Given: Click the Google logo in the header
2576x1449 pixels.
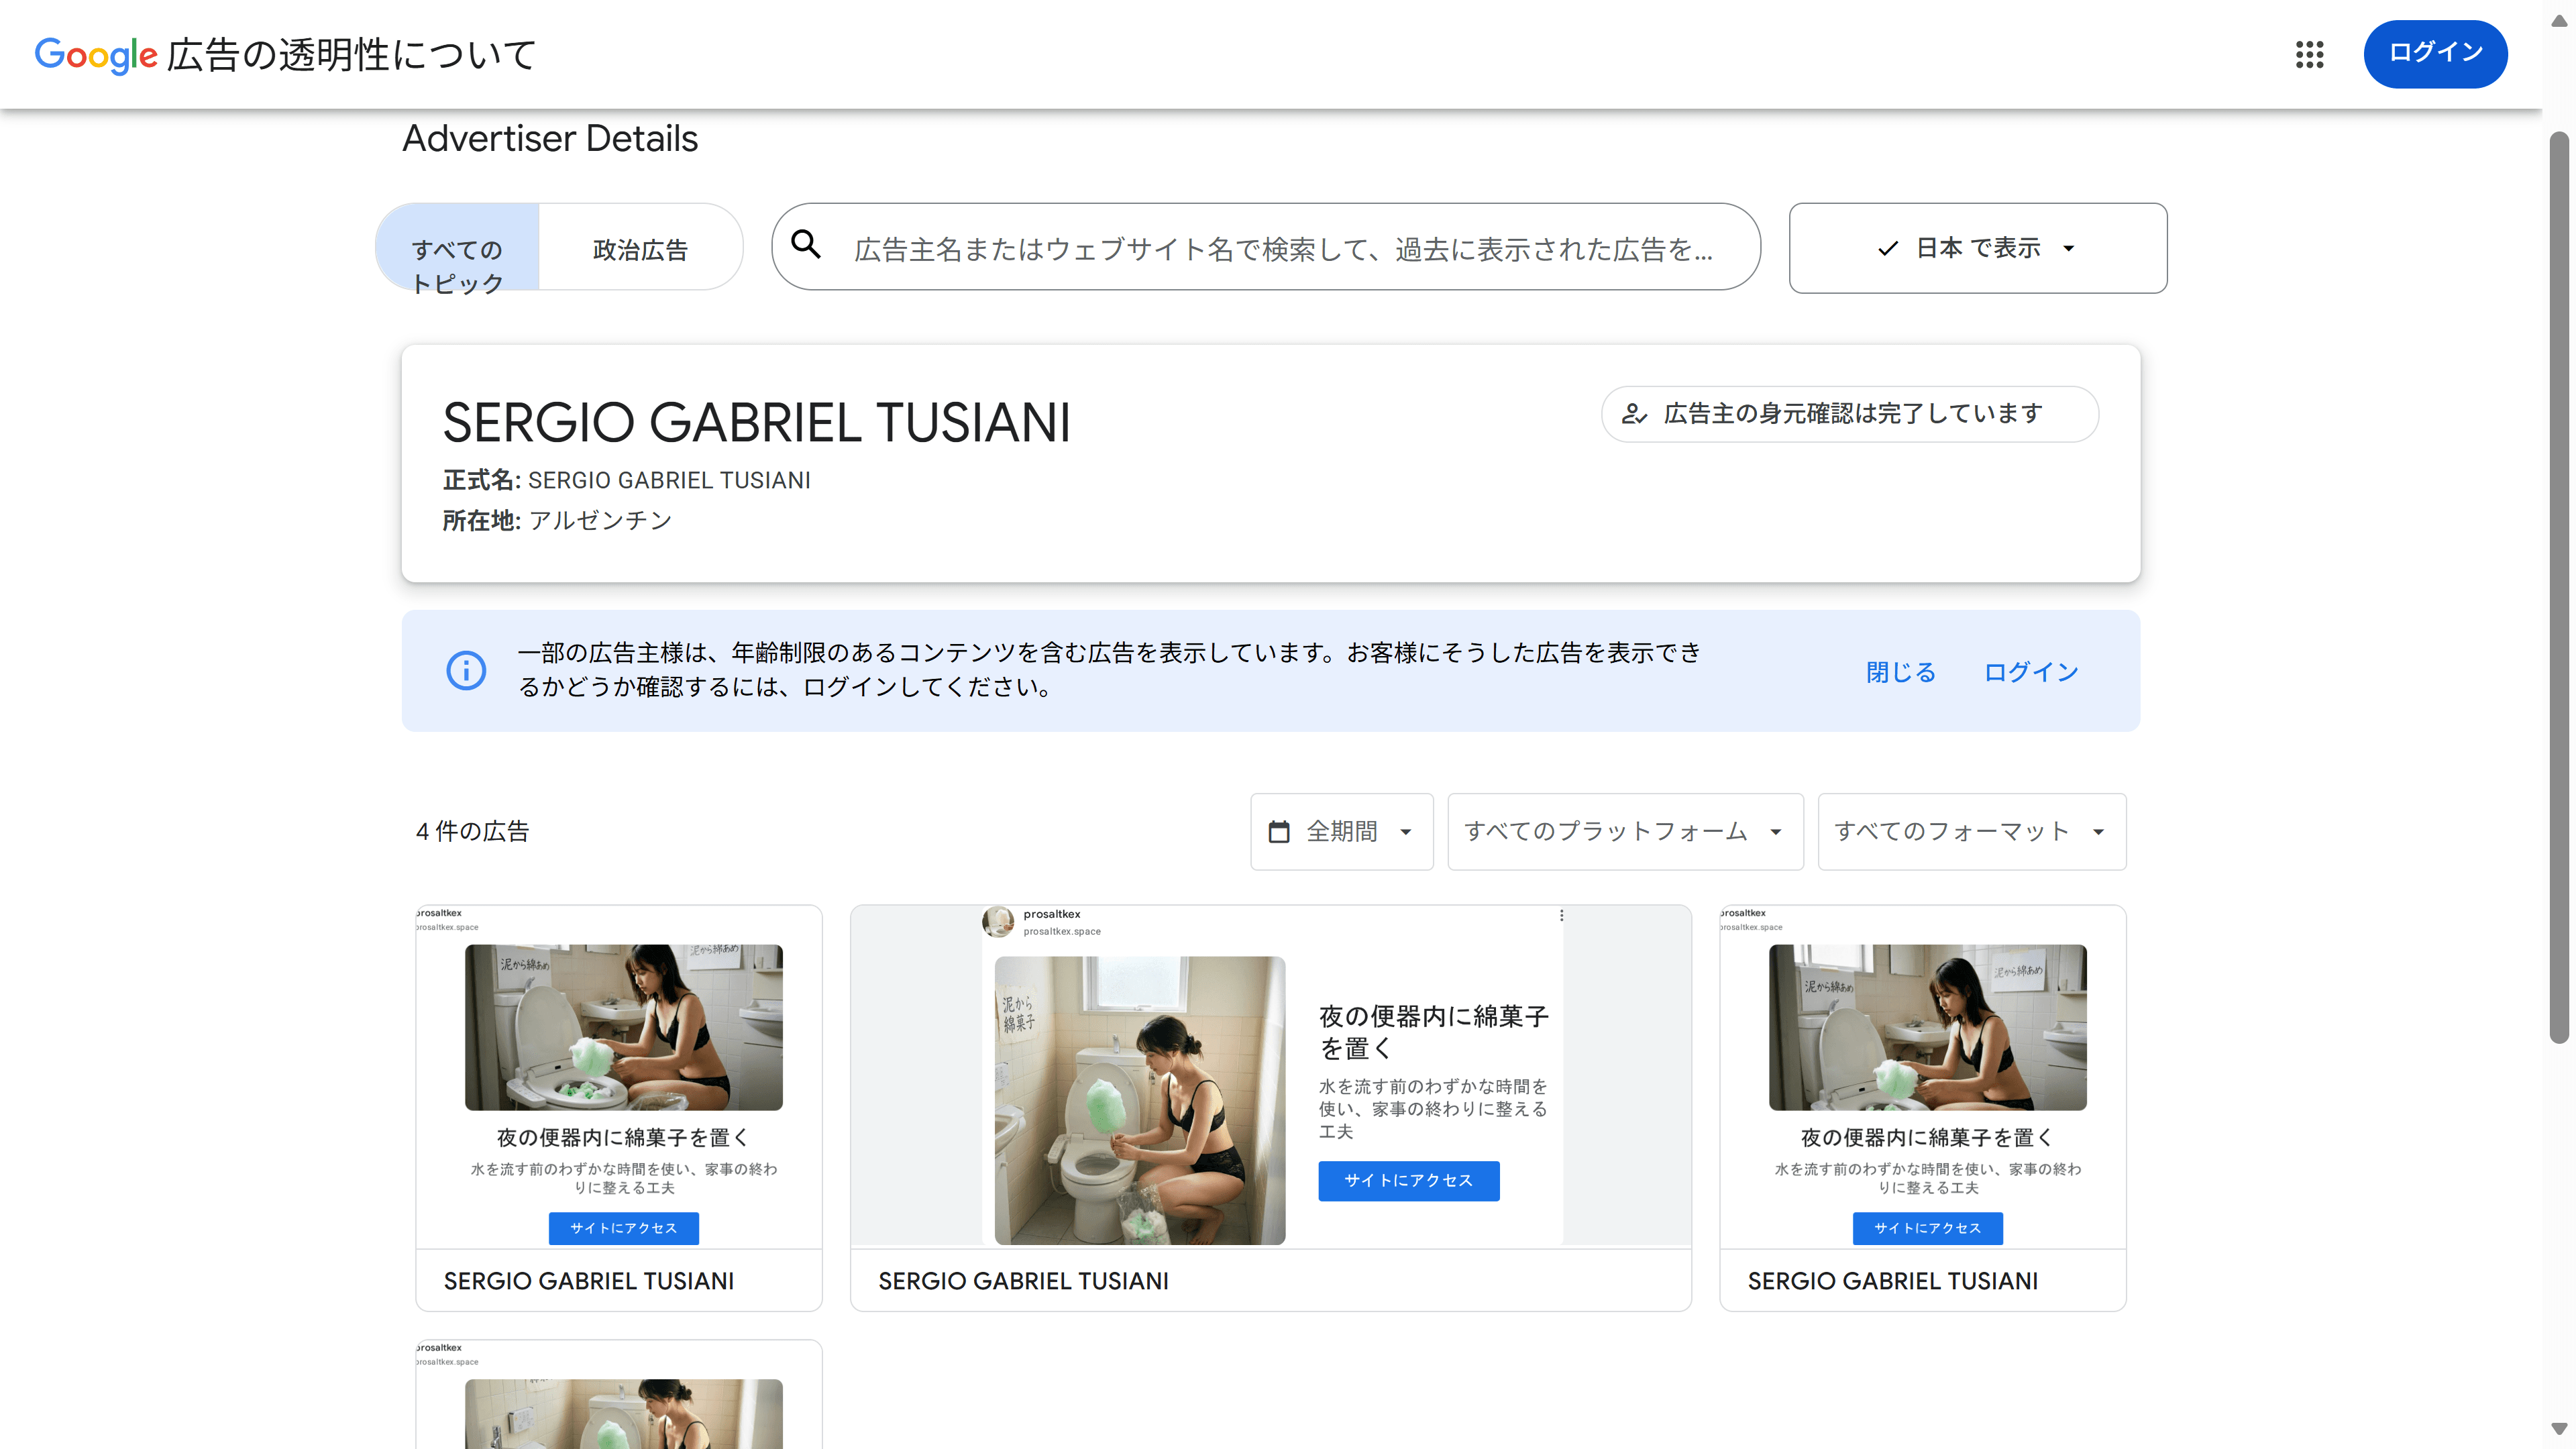Looking at the screenshot, I should click(x=96, y=55).
